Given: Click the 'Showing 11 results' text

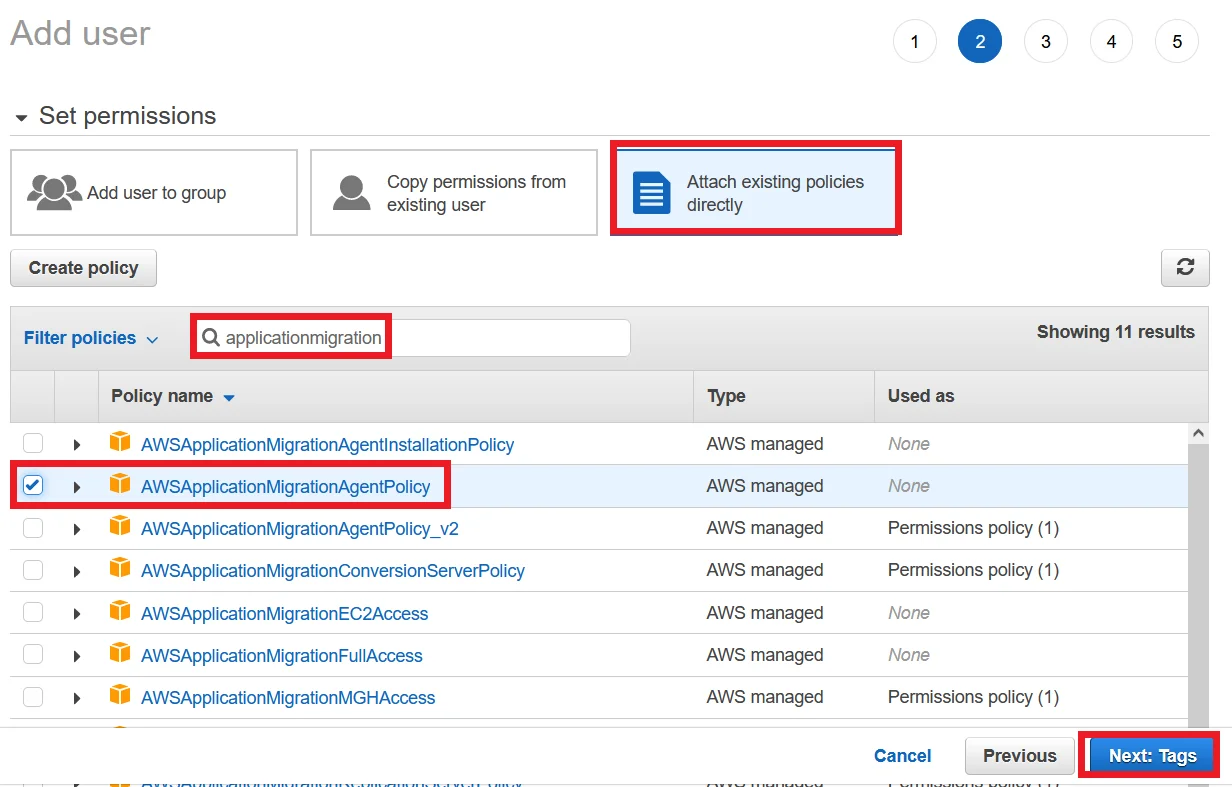Looking at the screenshot, I should [1115, 332].
